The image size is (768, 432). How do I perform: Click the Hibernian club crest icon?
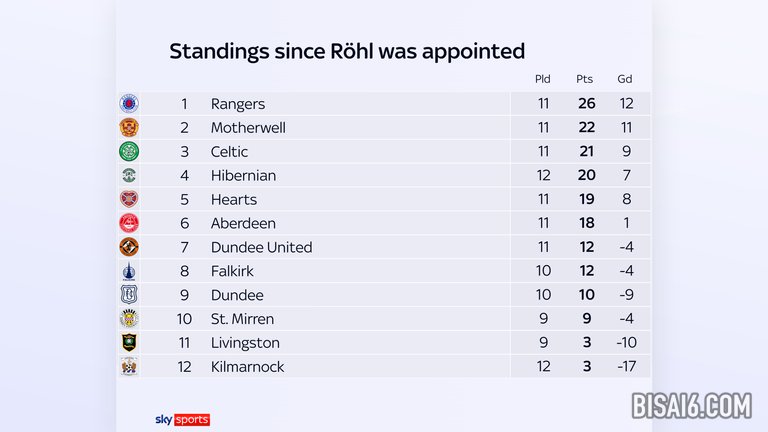point(129,176)
